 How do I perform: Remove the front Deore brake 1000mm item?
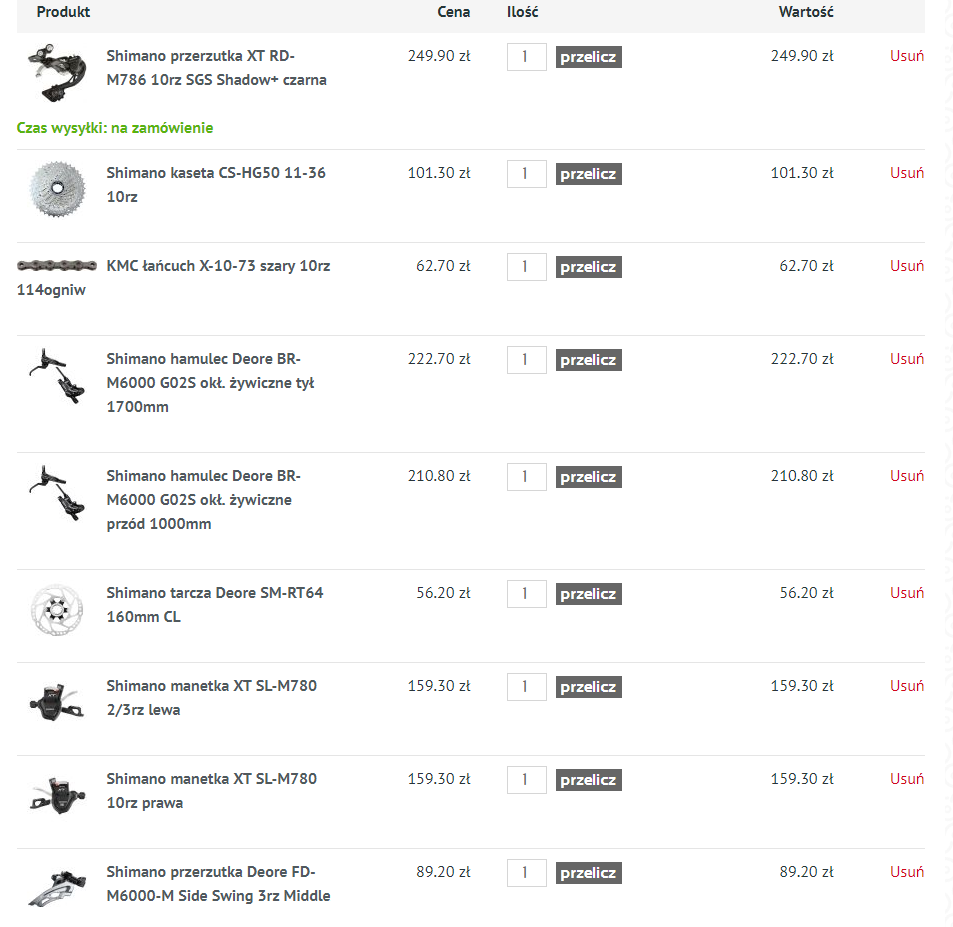[x=907, y=476]
